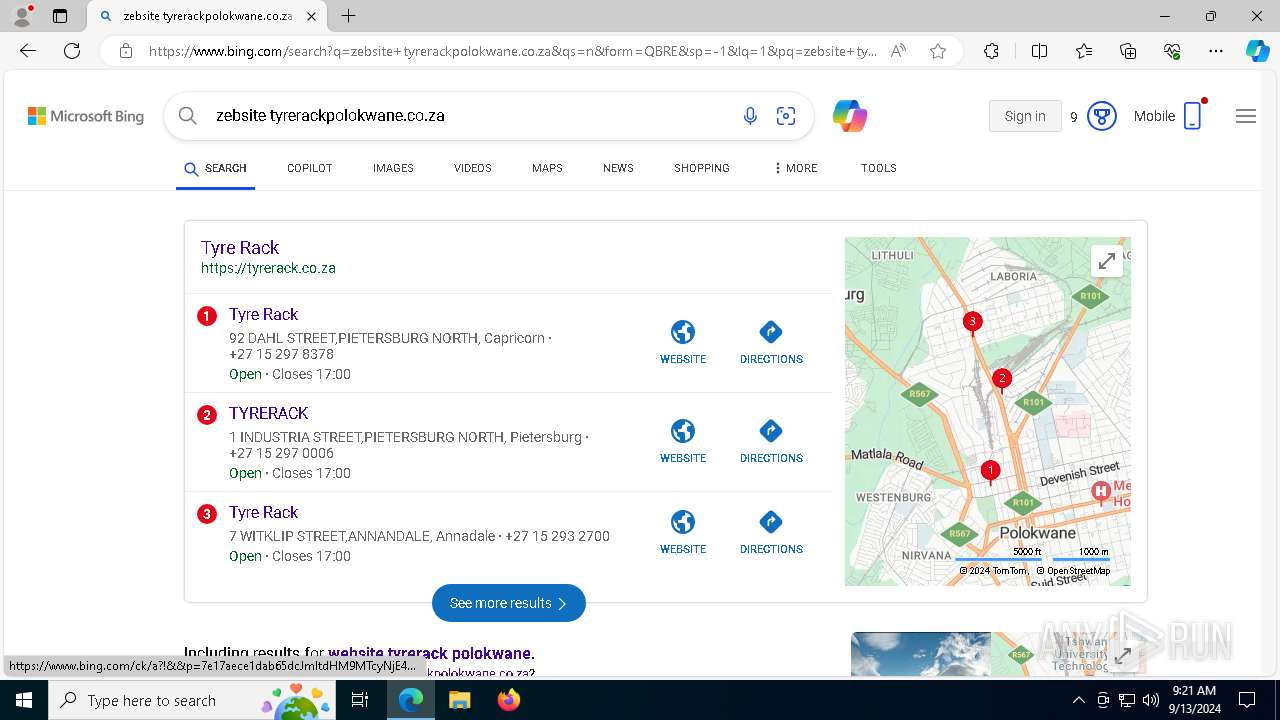Open the notifications center

1247,700
